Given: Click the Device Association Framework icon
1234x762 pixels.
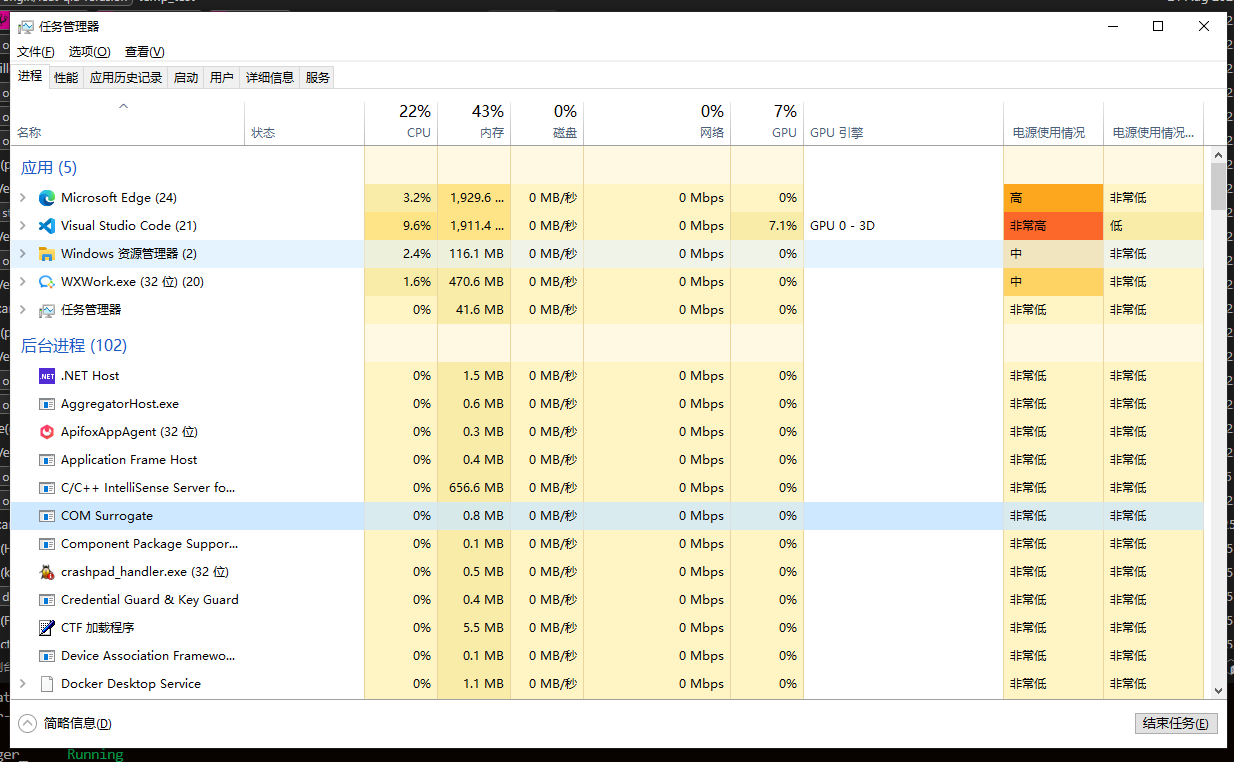Looking at the screenshot, I should coord(46,656).
